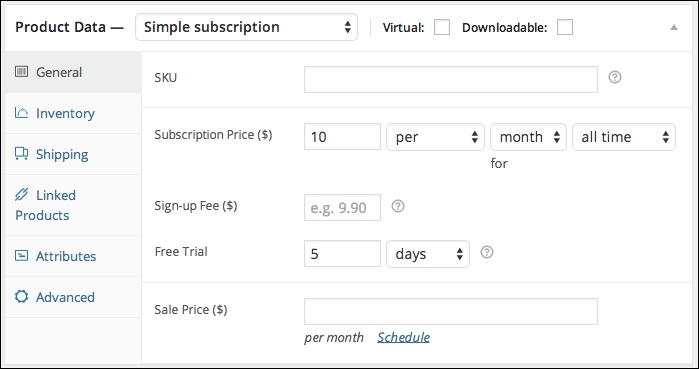Viewport: 699px width, 369px height.
Task: Click into the Sale Price input field
Action: pos(451,312)
